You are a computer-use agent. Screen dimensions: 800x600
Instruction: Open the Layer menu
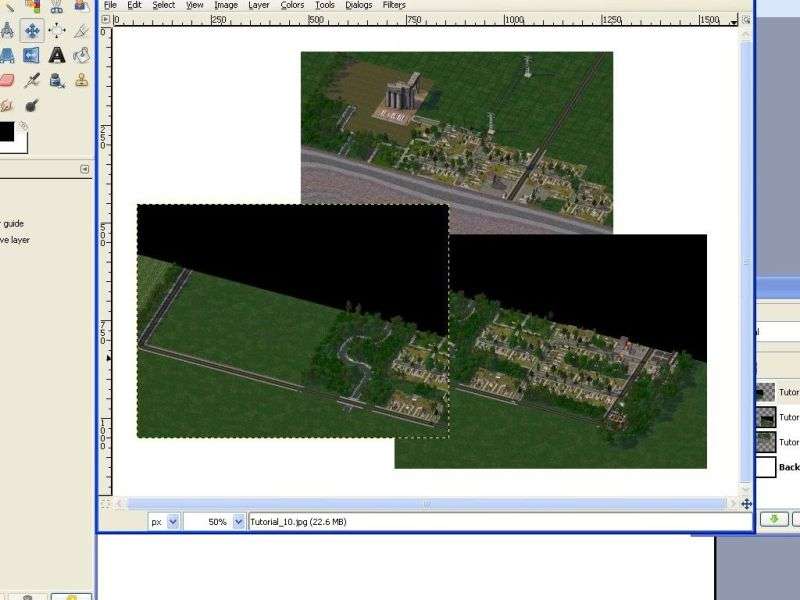point(258,5)
